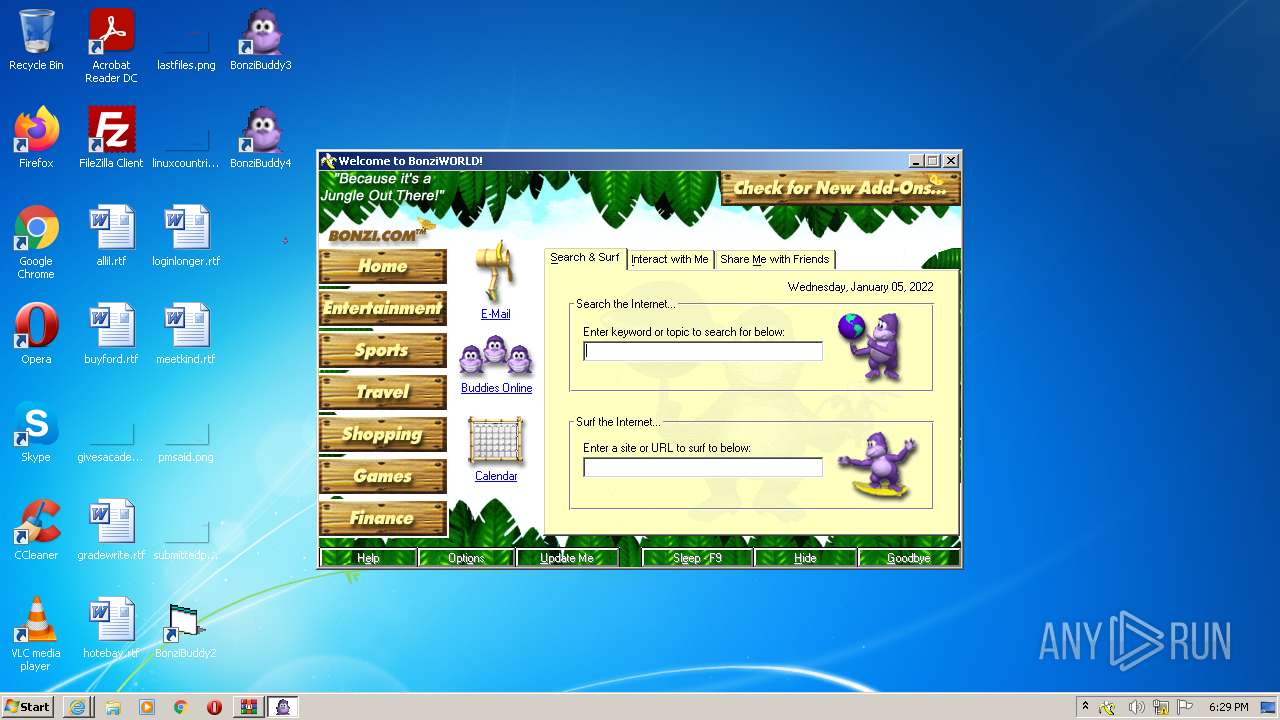
Task: Open the Google Chrome desktop icon
Action: (x=36, y=242)
